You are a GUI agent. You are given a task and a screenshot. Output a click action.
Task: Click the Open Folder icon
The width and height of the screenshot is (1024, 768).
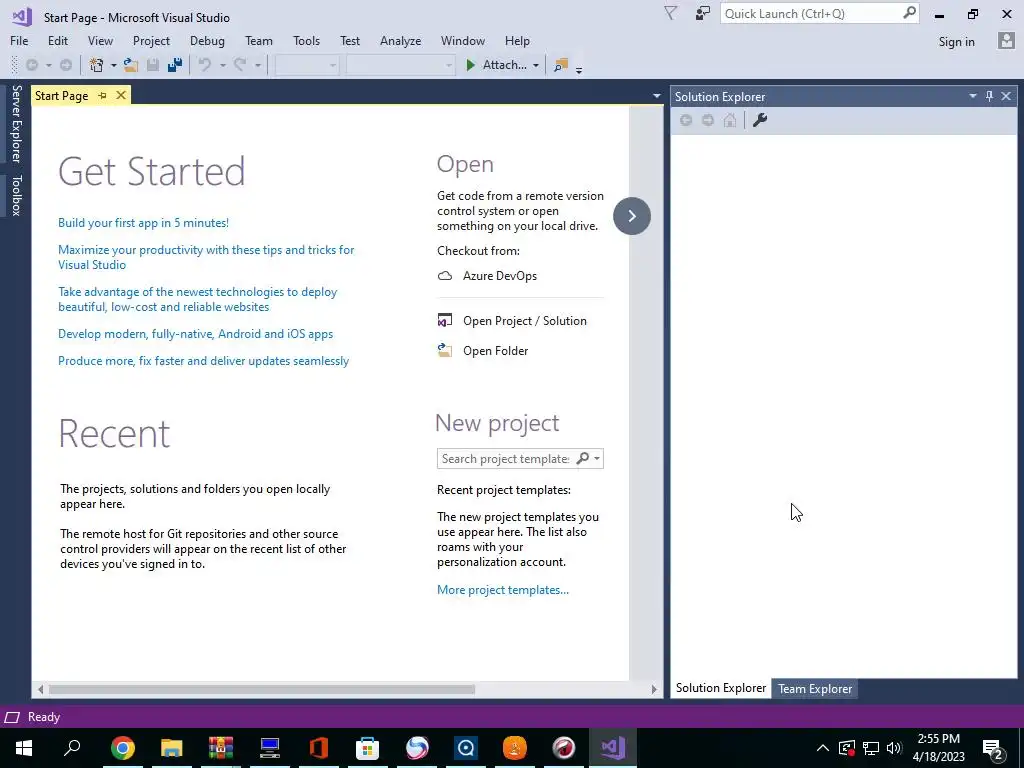pos(445,351)
